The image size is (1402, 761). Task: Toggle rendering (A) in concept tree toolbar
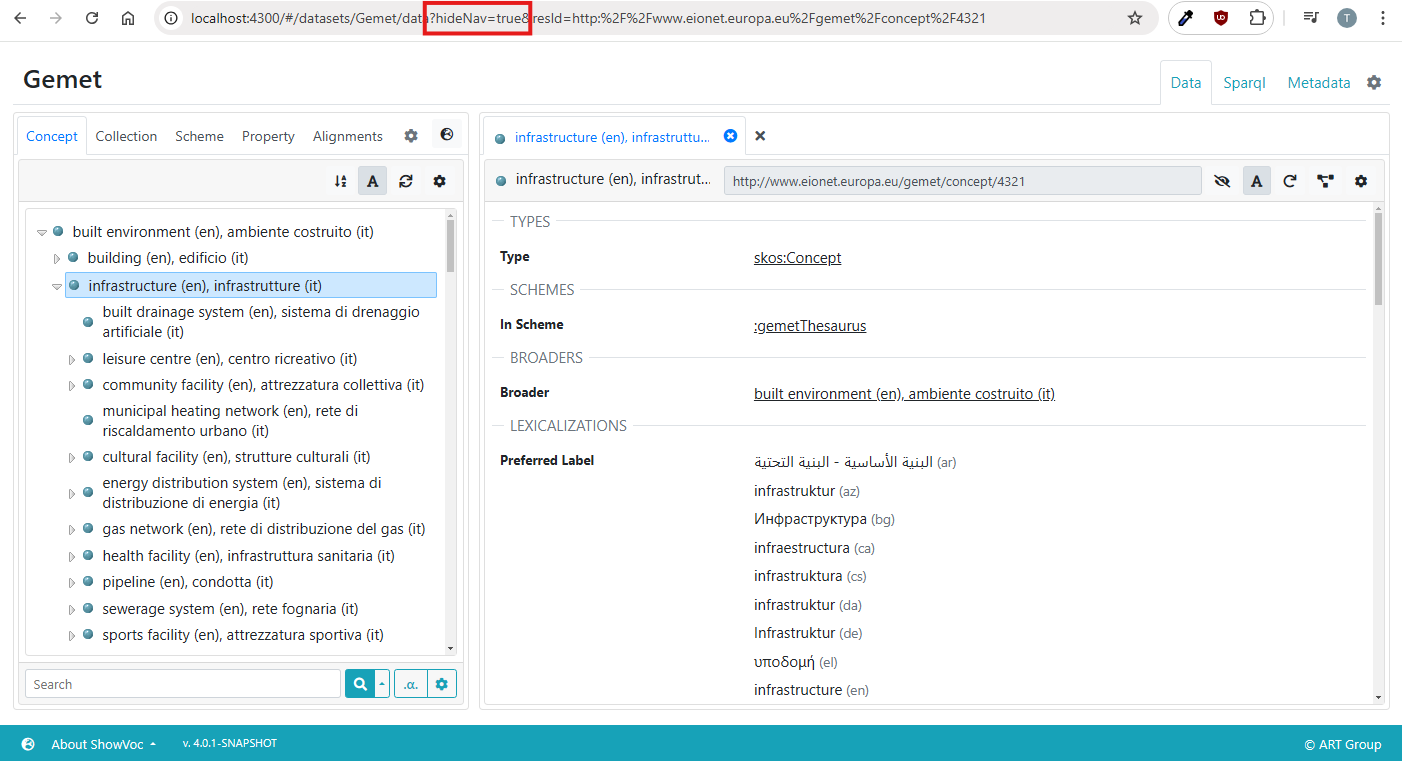pyautogui.click(x=372, y=181)
